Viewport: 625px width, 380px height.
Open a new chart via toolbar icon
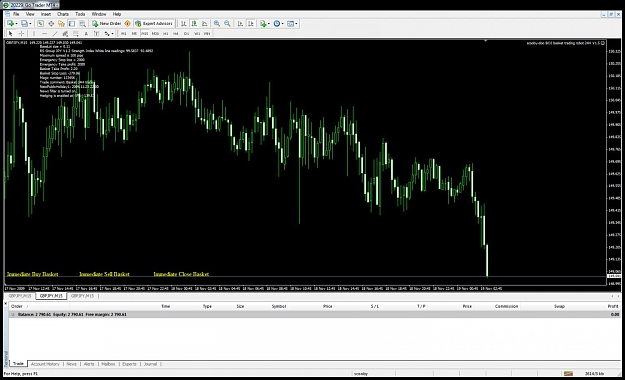[10, 24]
